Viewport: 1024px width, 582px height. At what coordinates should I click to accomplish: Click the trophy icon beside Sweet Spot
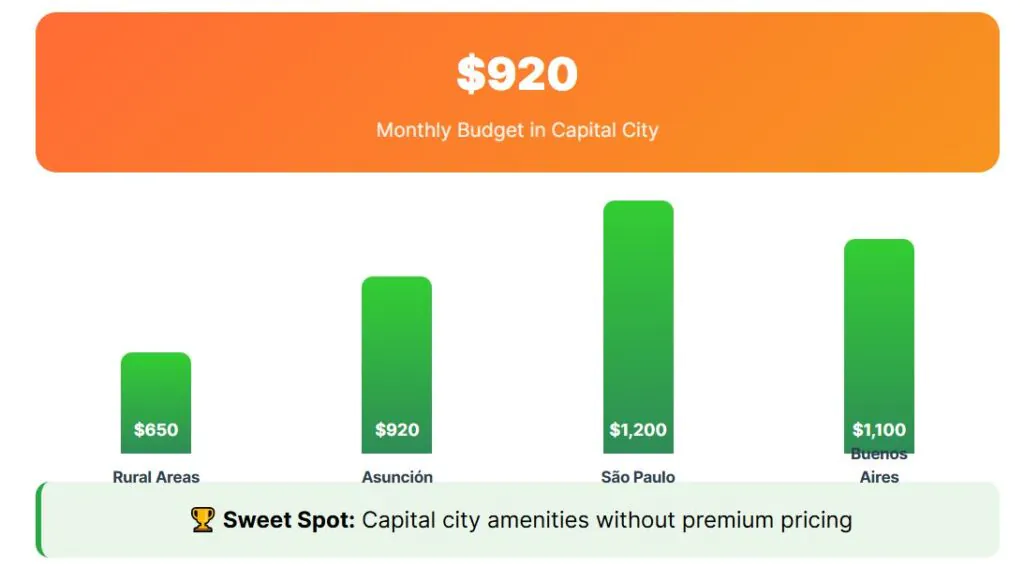point(203,520)
